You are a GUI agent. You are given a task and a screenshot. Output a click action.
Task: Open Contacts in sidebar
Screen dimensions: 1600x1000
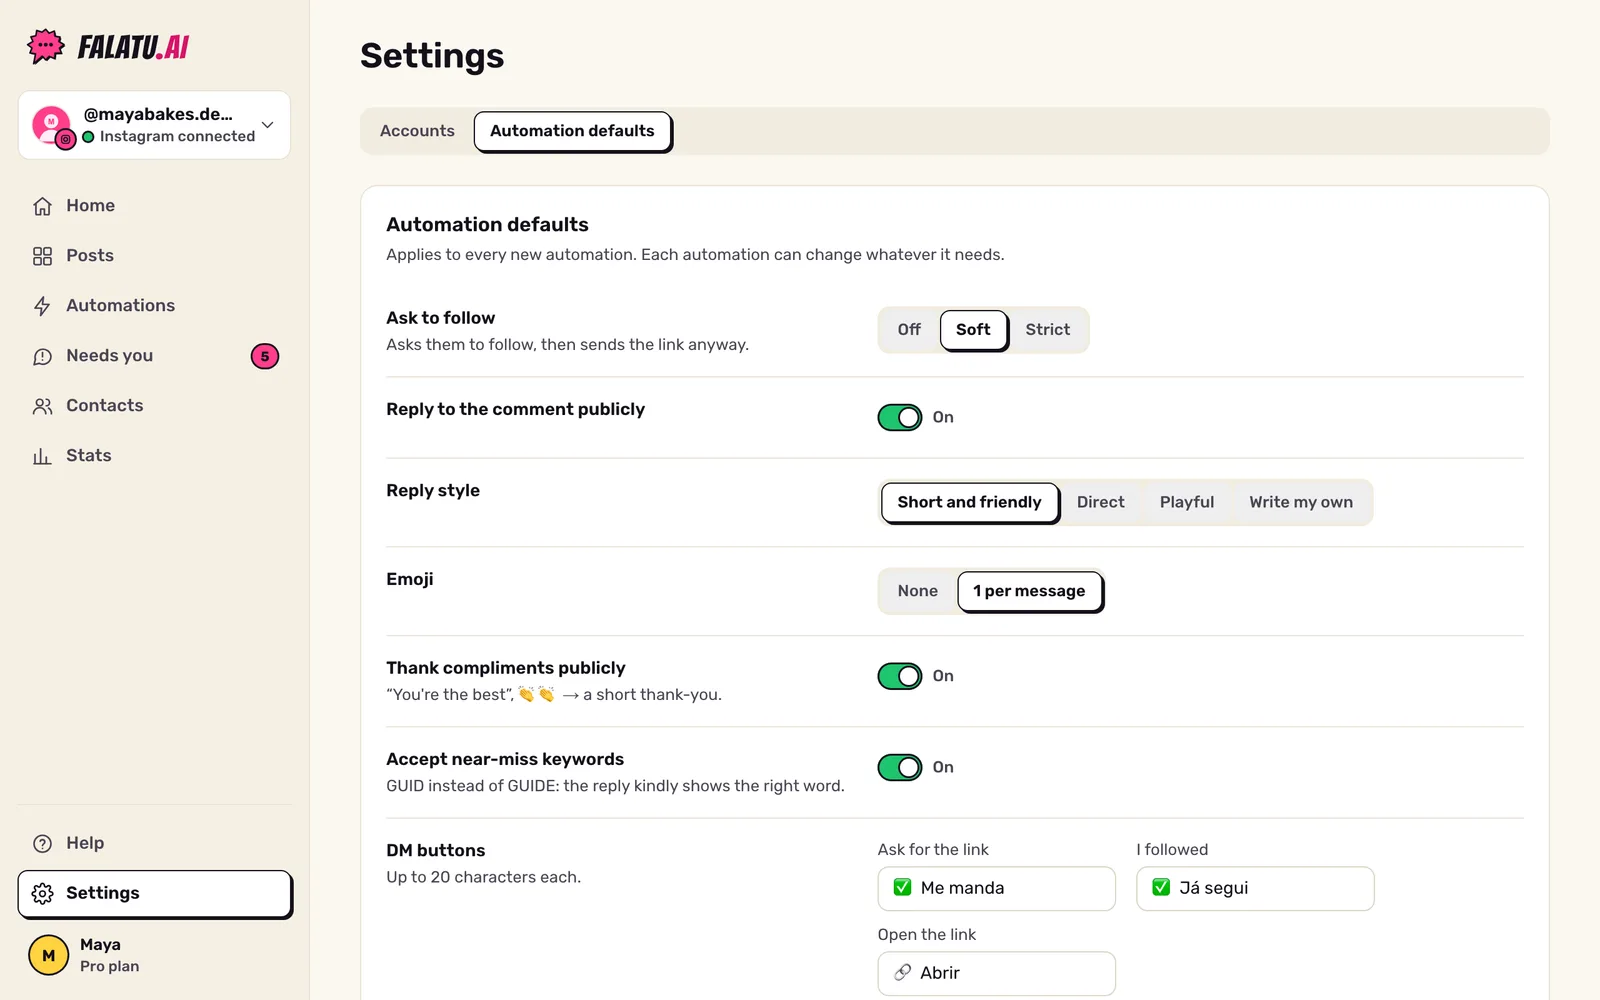click(x=155, y=406)
